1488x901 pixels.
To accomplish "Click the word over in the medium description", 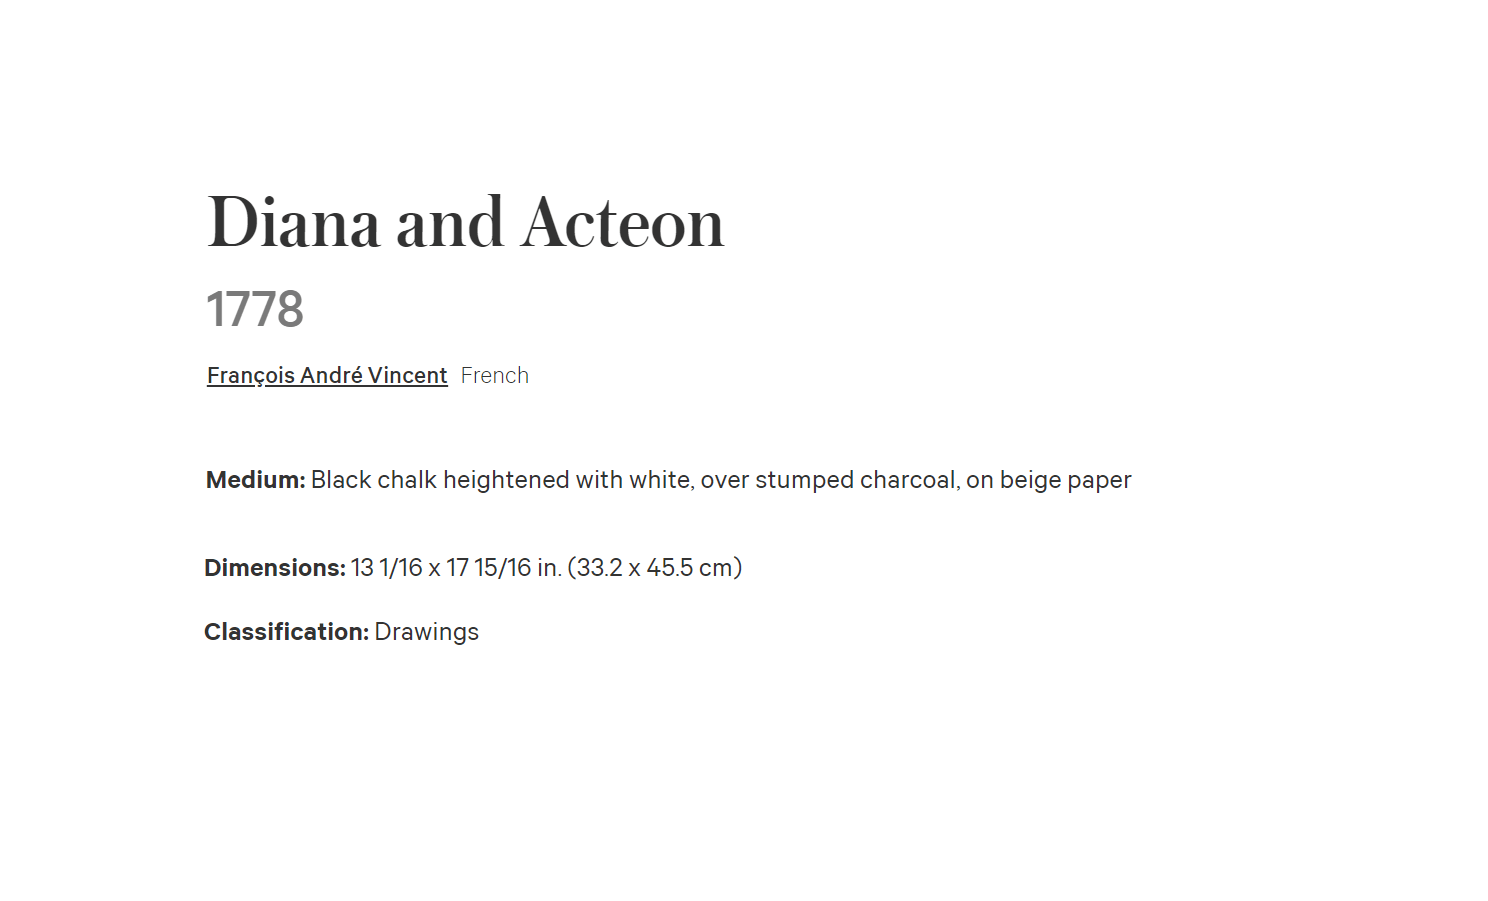I will [x=725, y=480].
